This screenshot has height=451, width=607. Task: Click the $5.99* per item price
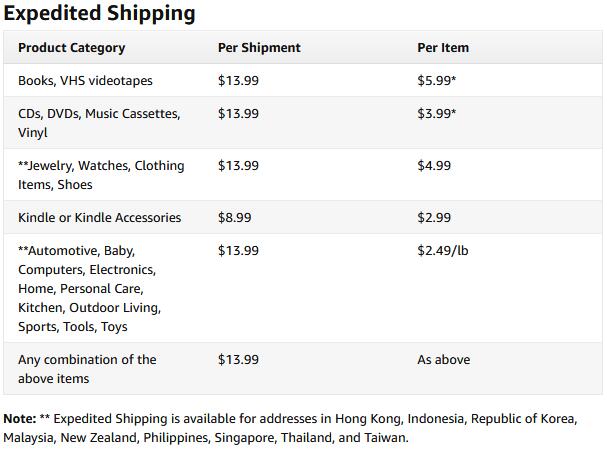(436, 80)
